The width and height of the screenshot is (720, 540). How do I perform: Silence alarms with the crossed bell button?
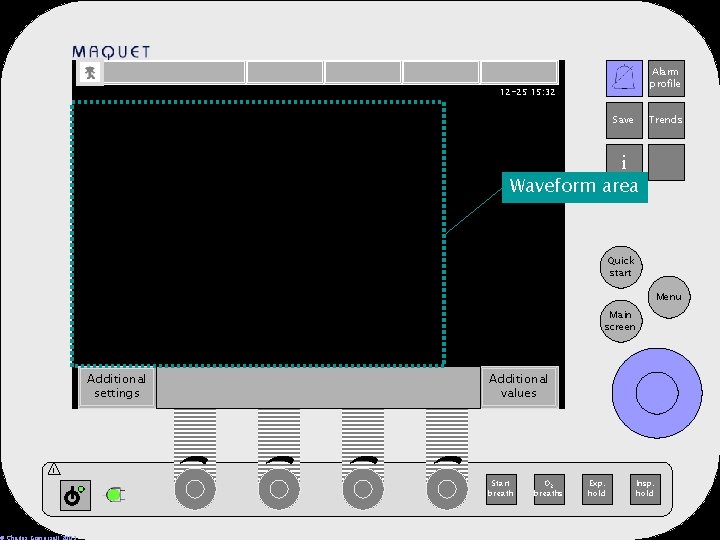pos(624,78)
